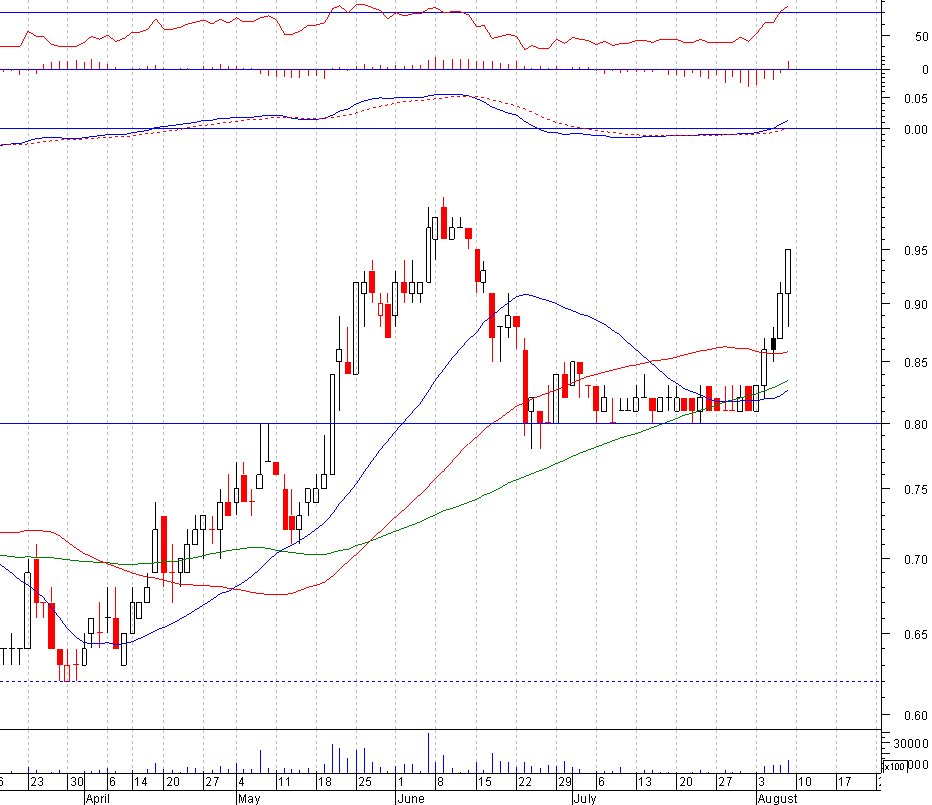Image resolution: width=932 pixels, height=805 pixels.
Task: Click the April month label
Action: click(97, 798)
